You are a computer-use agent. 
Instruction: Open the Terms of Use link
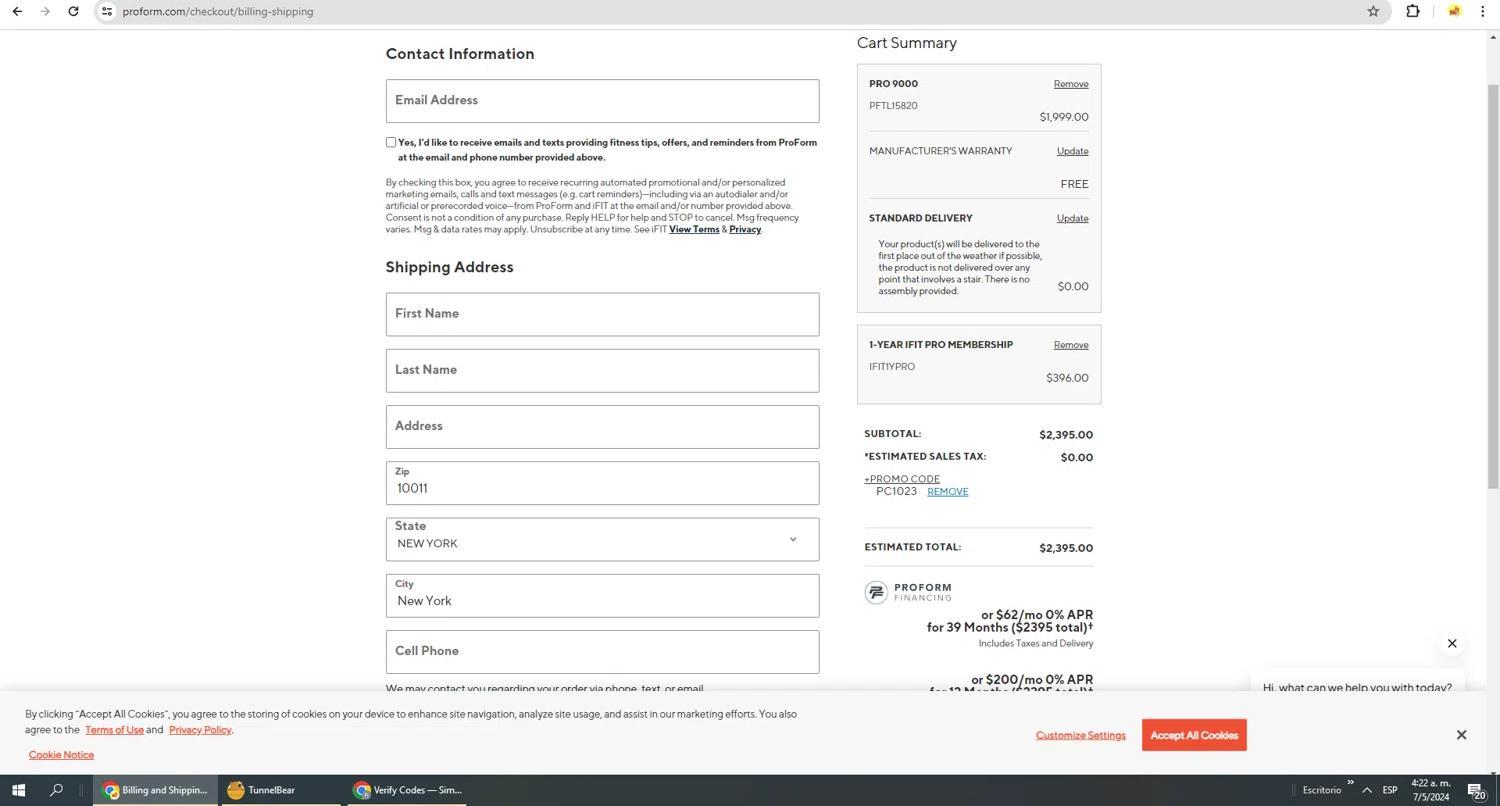pyautogui.click(x=114, y=730)
